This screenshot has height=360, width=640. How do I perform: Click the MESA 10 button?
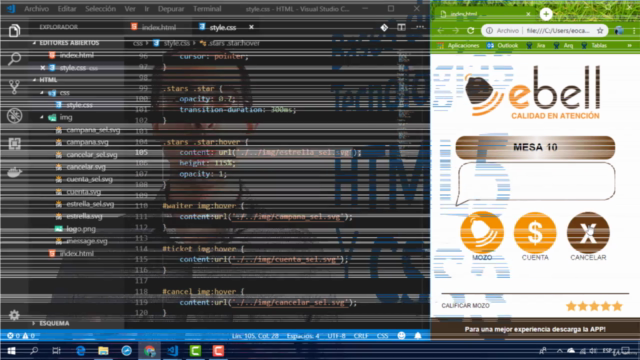[535, 147]
